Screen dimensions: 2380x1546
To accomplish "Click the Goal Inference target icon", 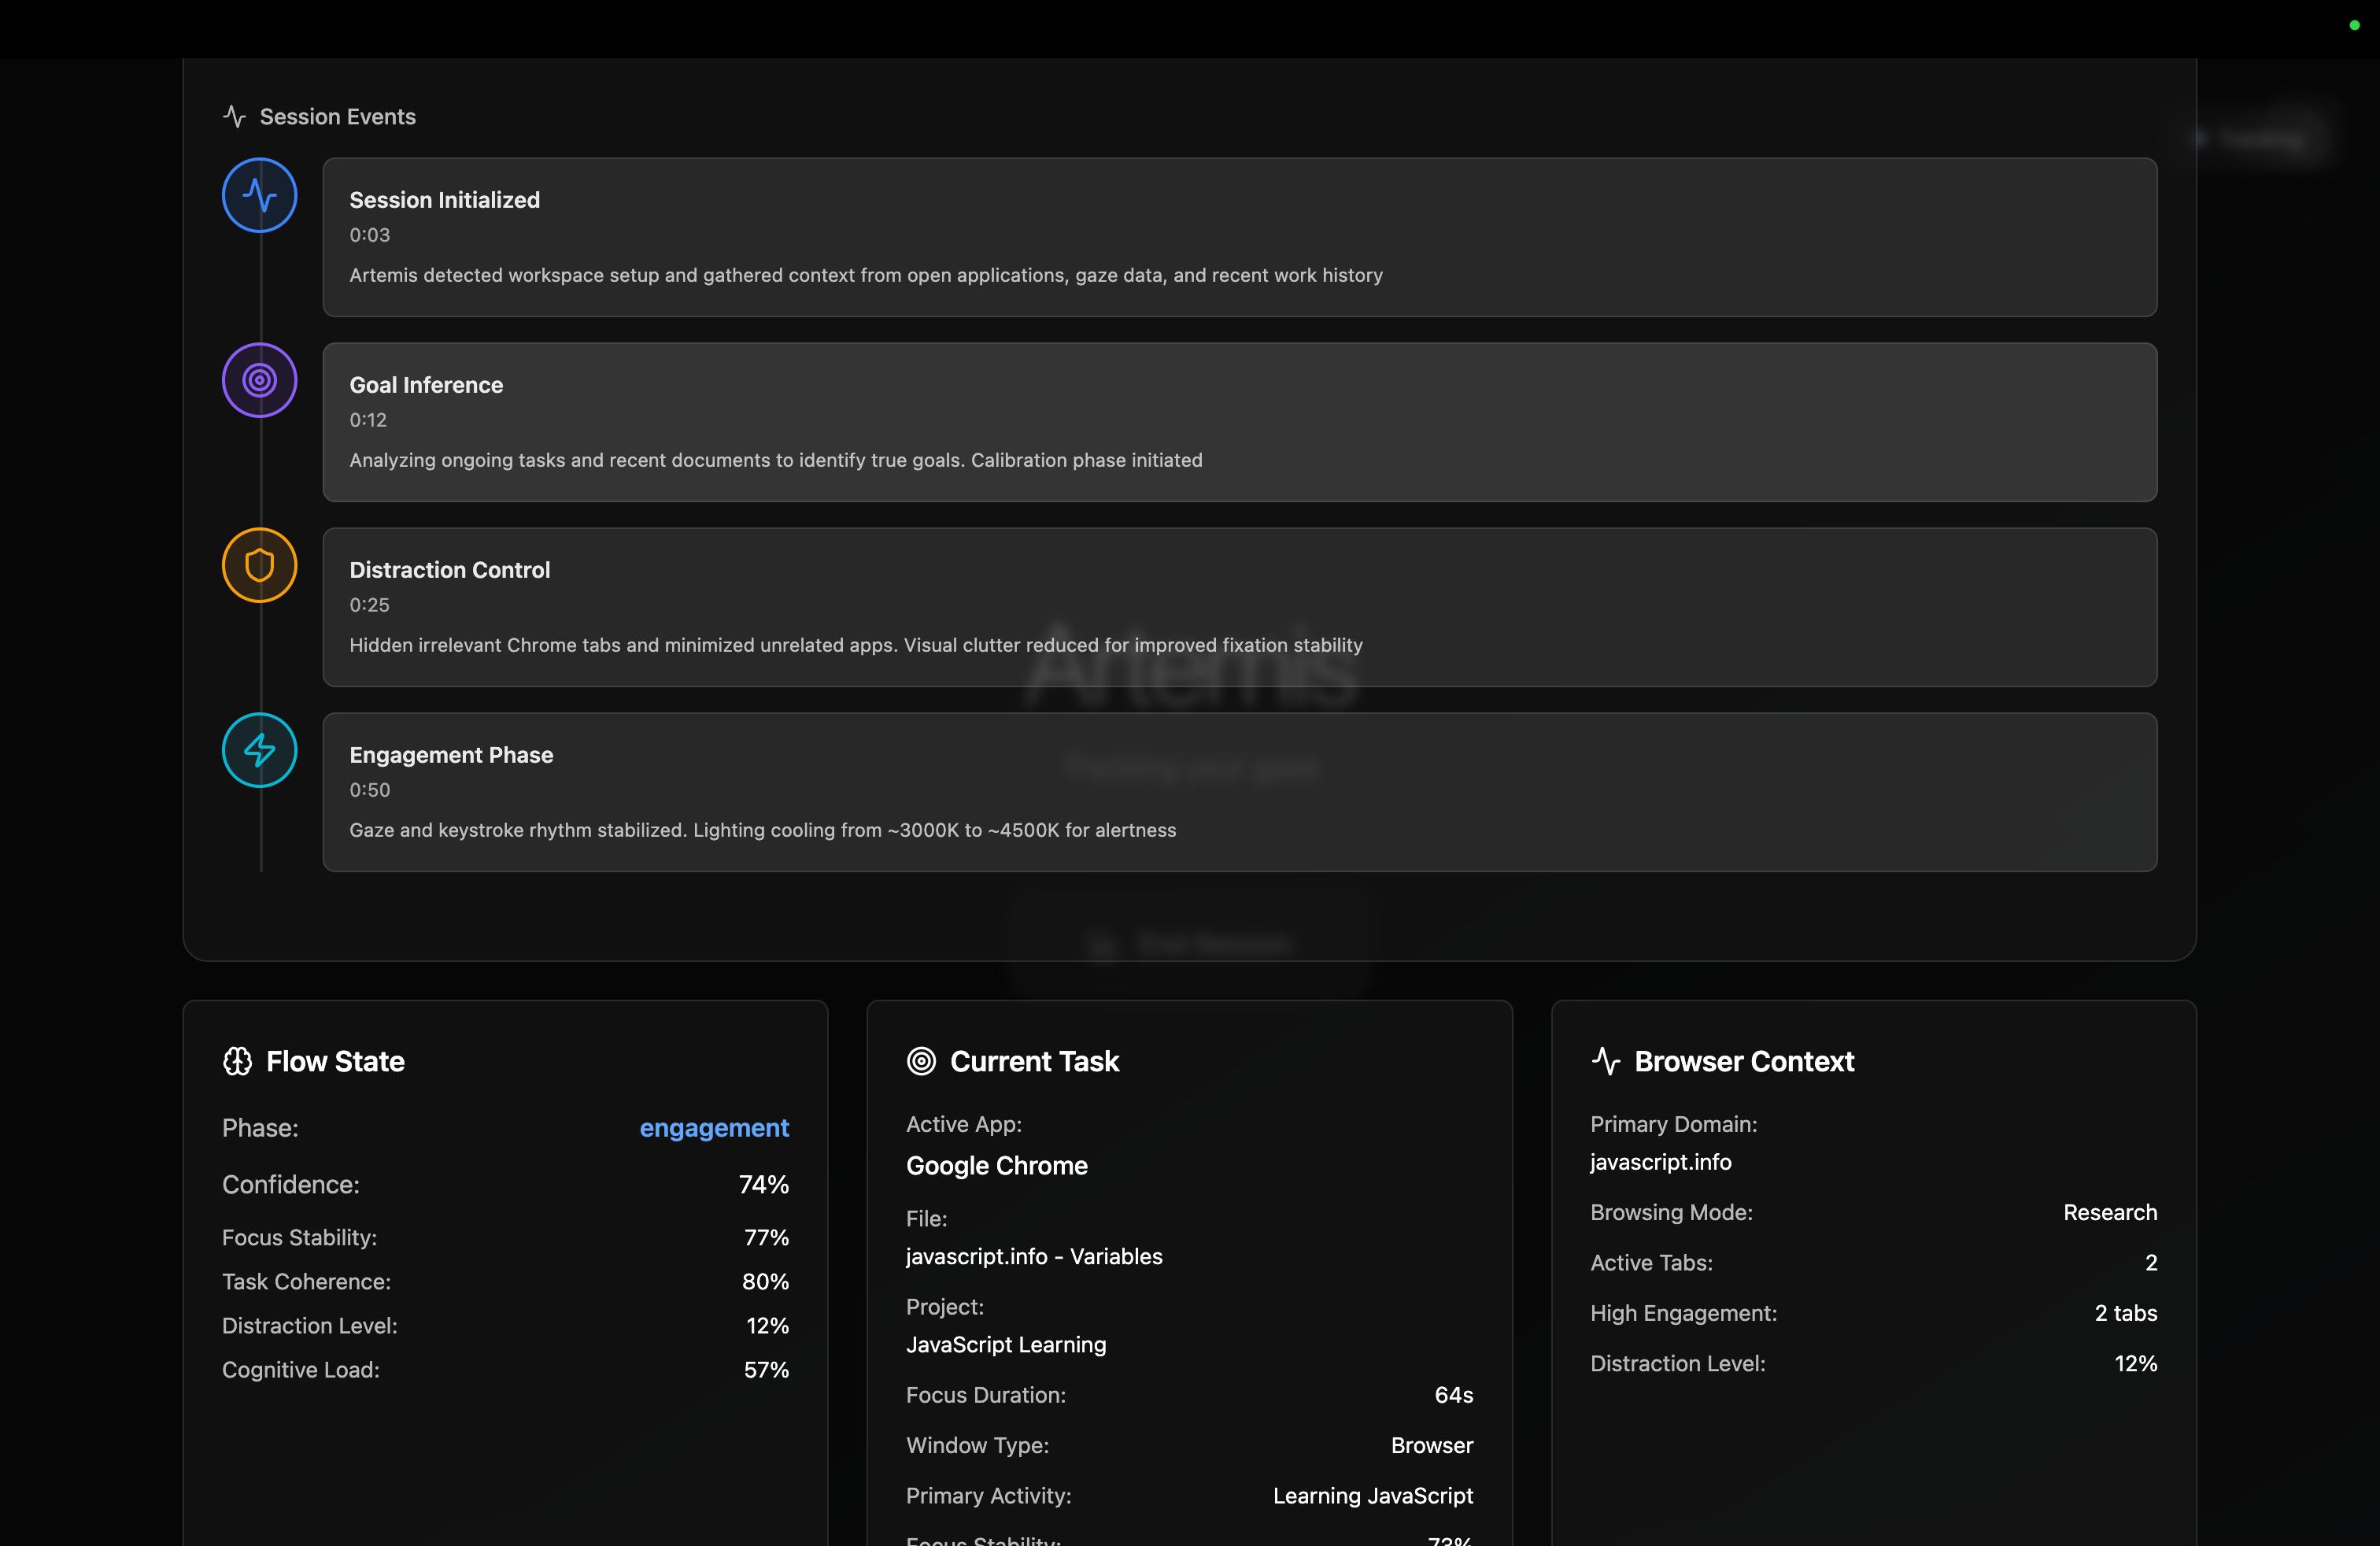I will (259, 380).
